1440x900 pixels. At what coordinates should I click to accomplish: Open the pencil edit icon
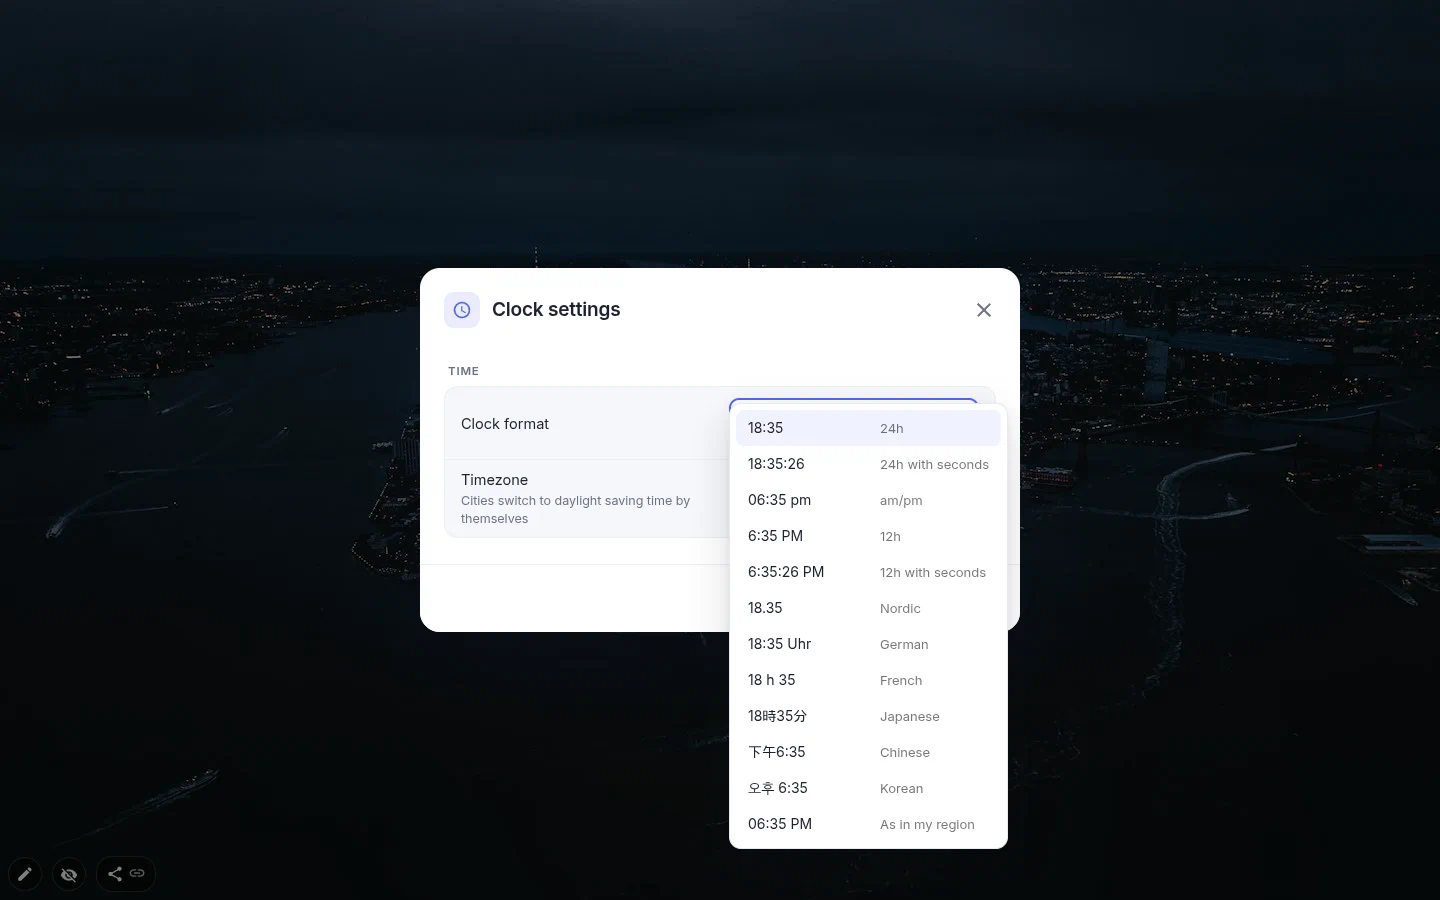click(25, 874)
